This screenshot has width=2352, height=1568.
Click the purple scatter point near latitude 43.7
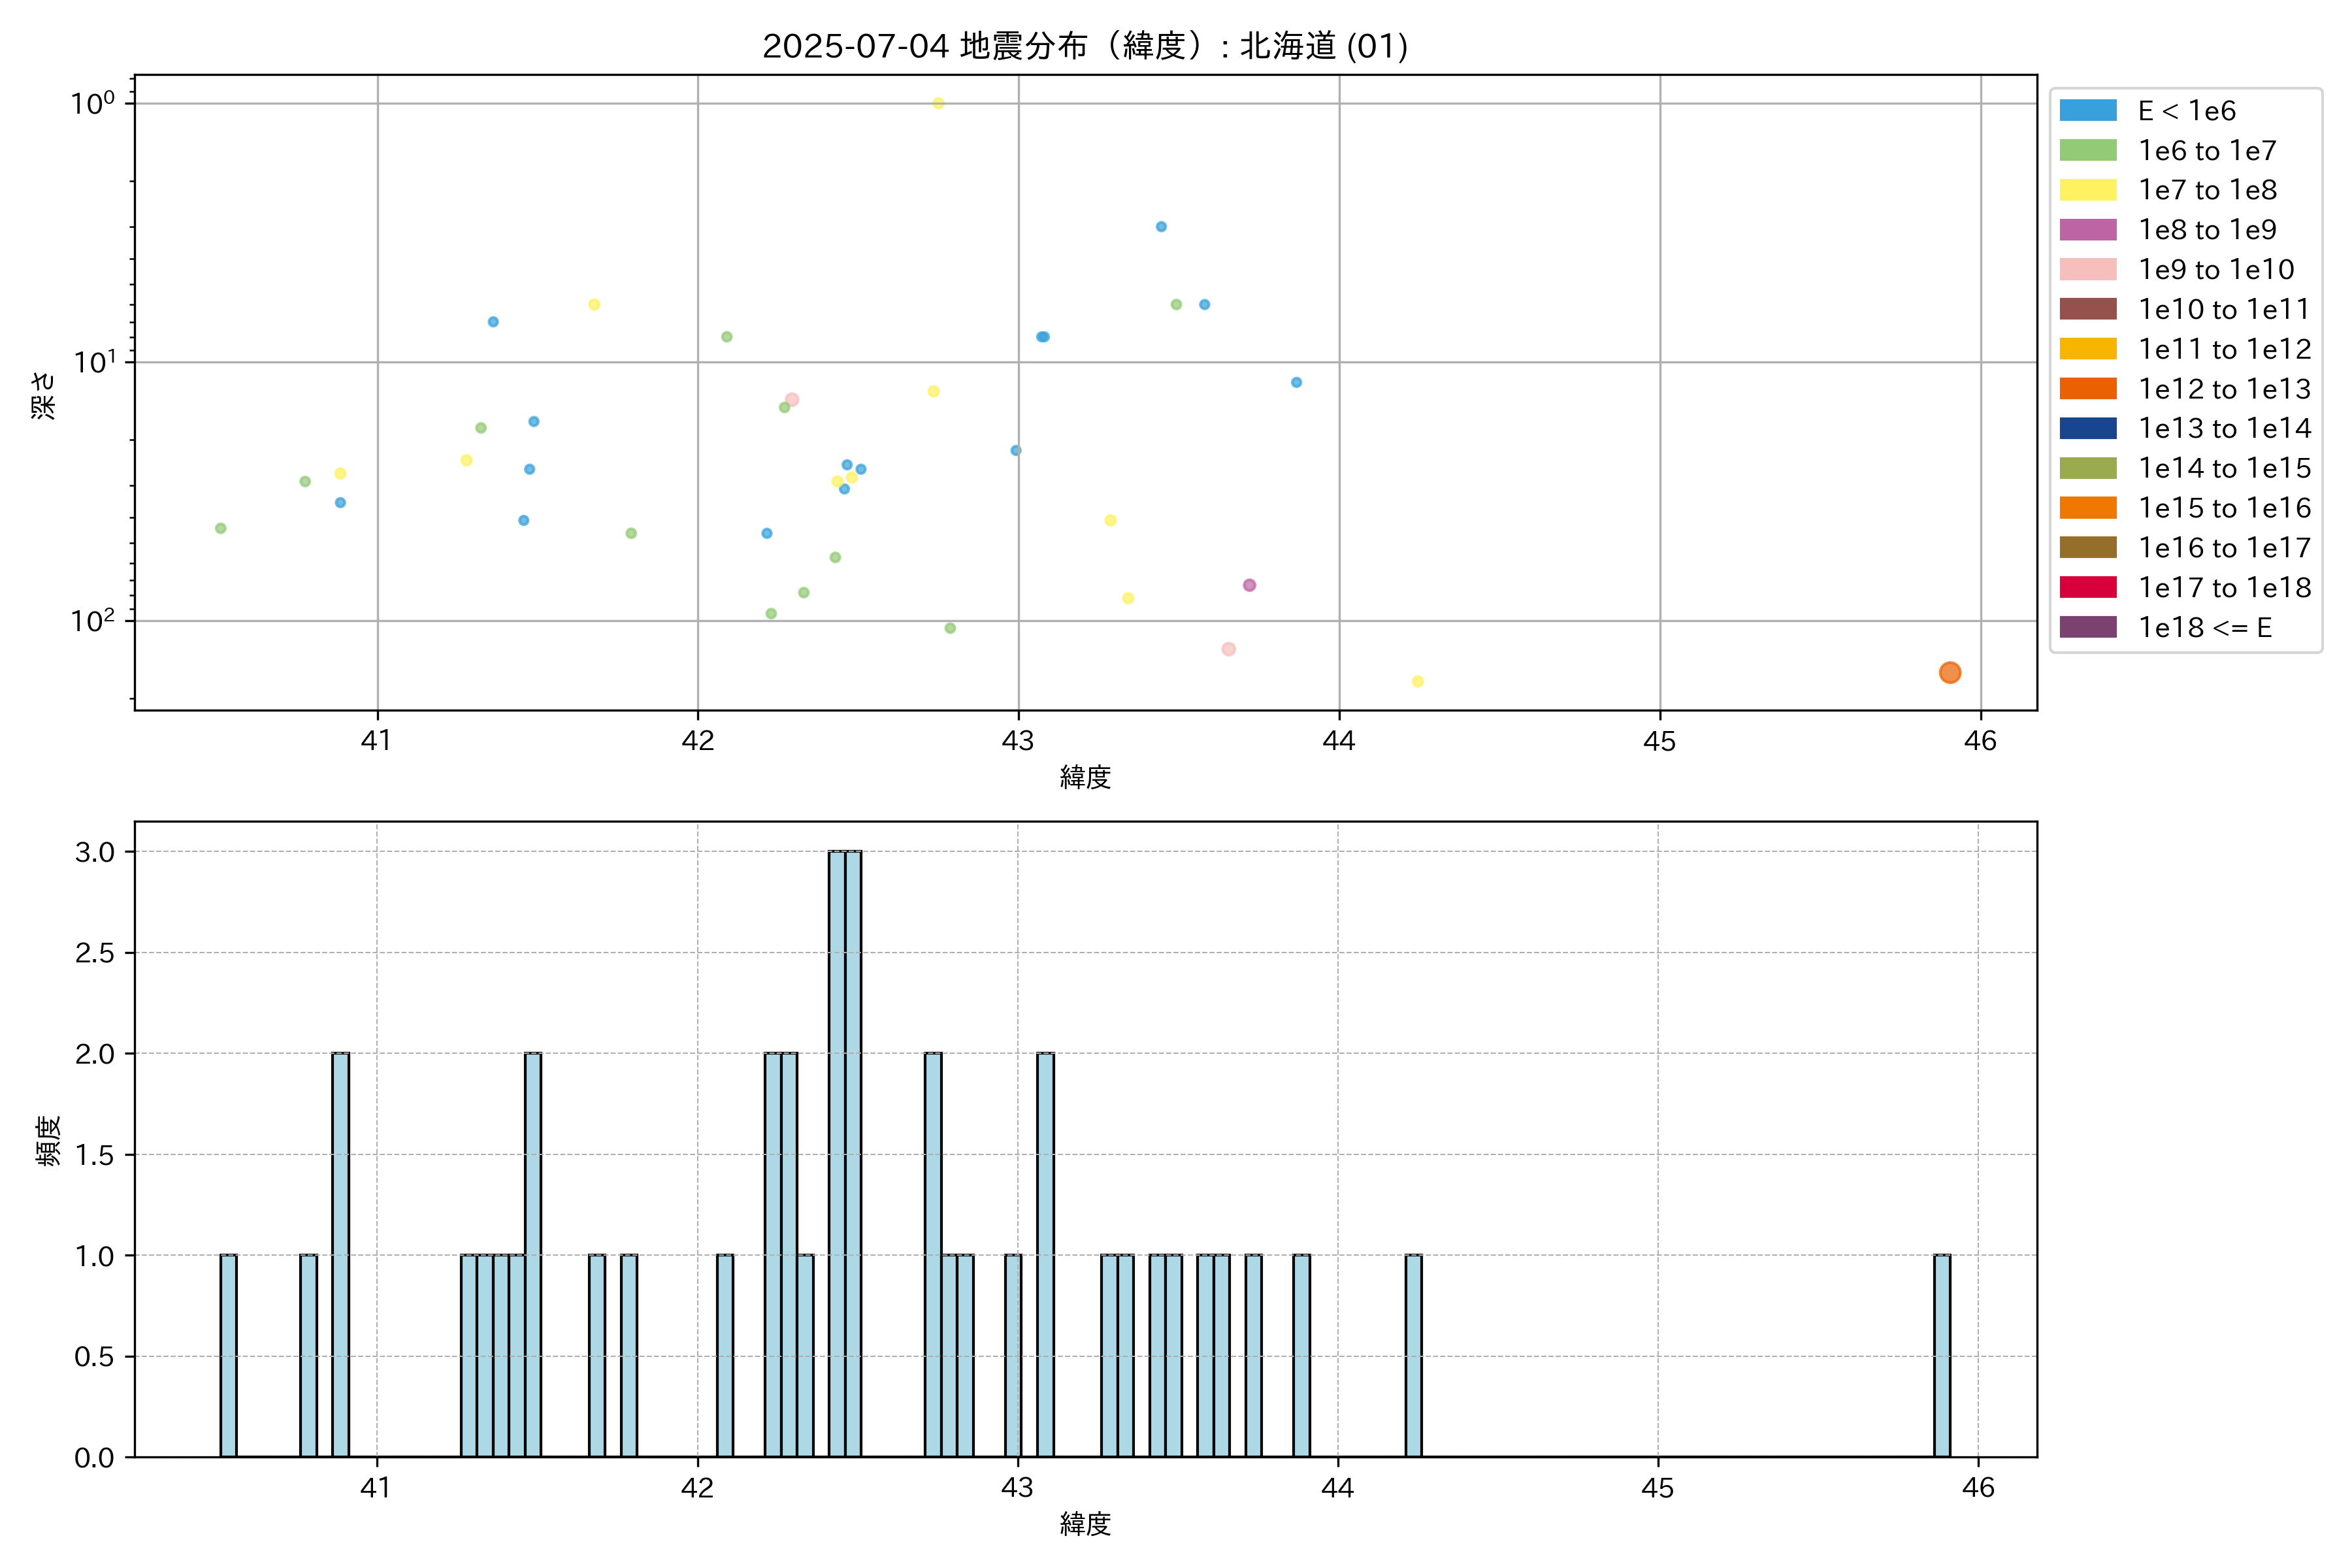tap(1249, 585)
